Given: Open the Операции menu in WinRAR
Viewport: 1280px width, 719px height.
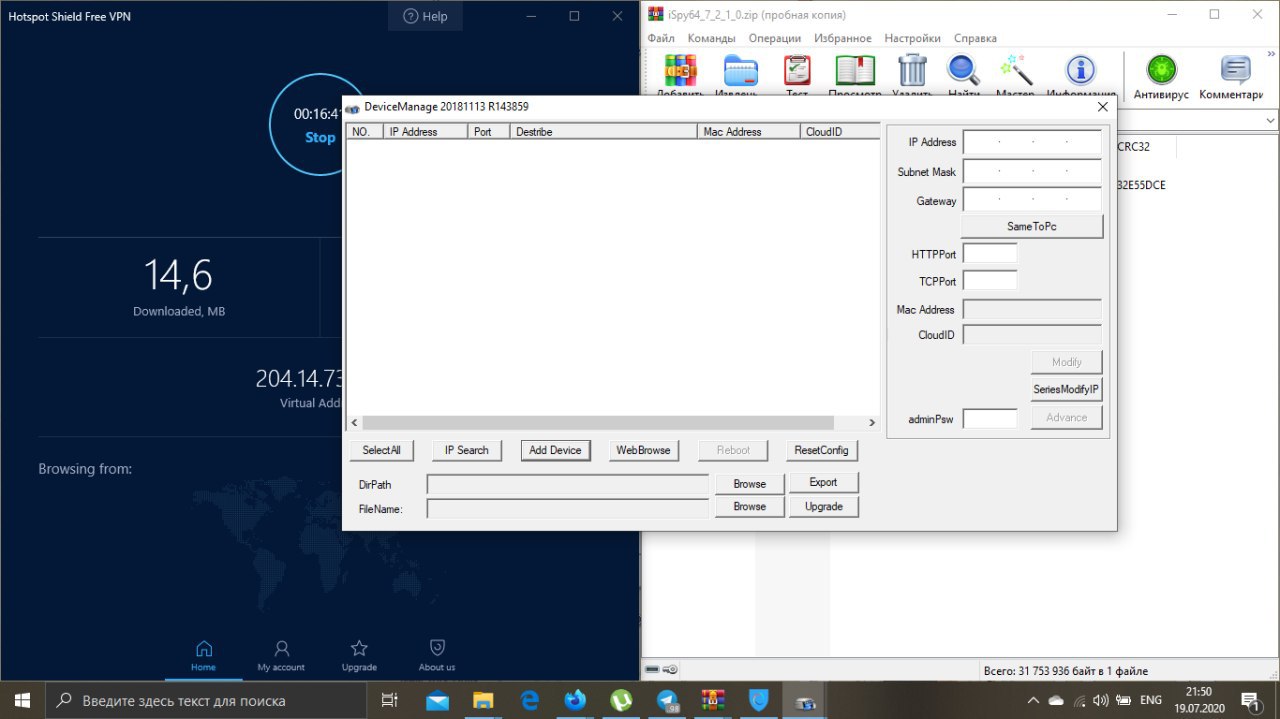Looking at the screenshot, I should [775, 38].
